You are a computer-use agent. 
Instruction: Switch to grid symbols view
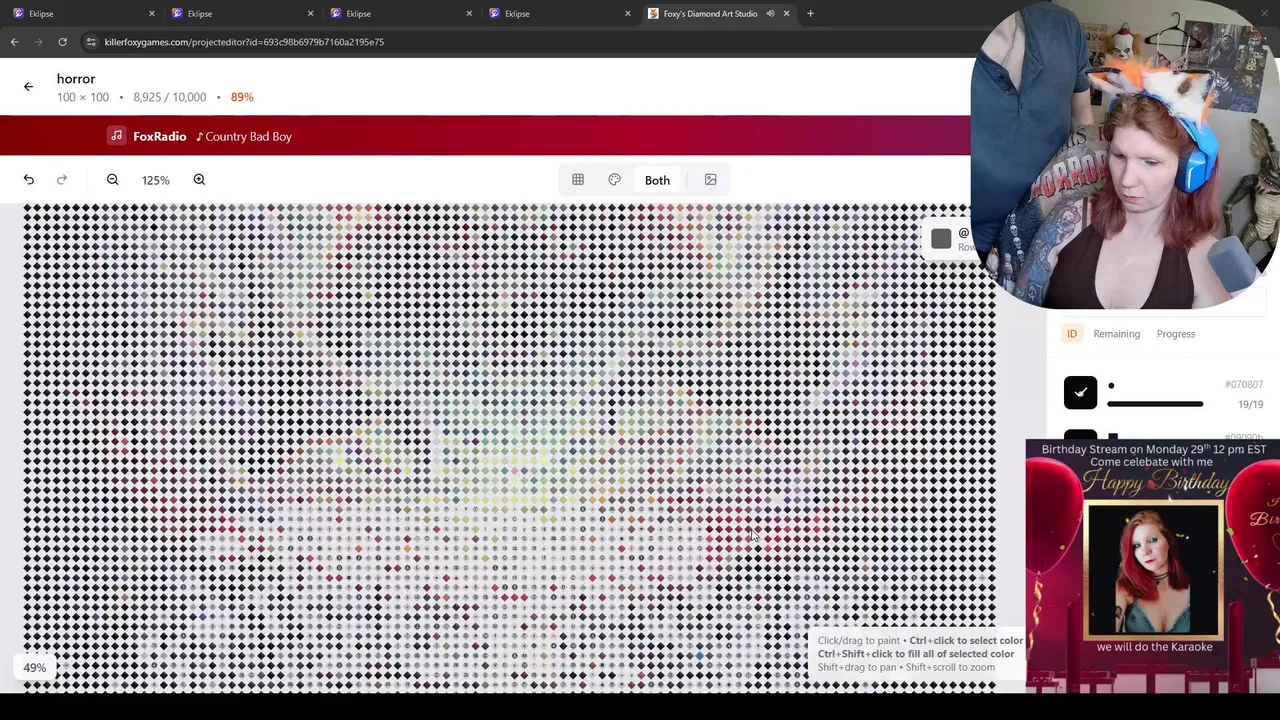[578, 180]
